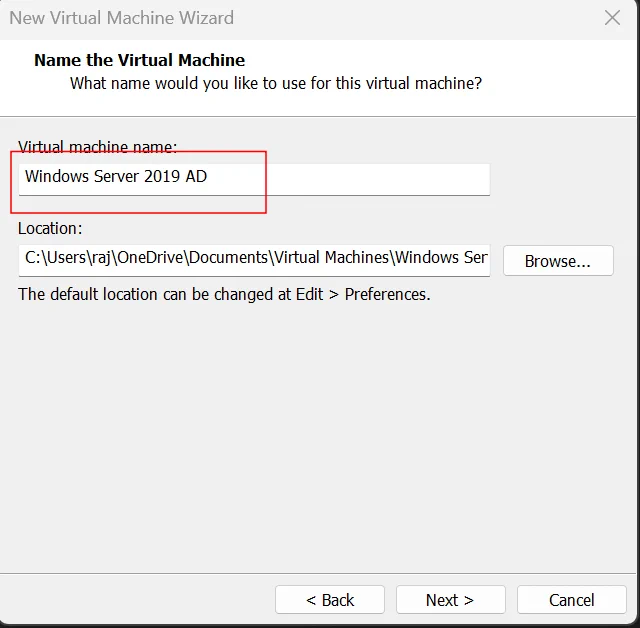Click 'OneDrive' in the location path
This screenshot has width=640, height=628.
click(150, 257)
